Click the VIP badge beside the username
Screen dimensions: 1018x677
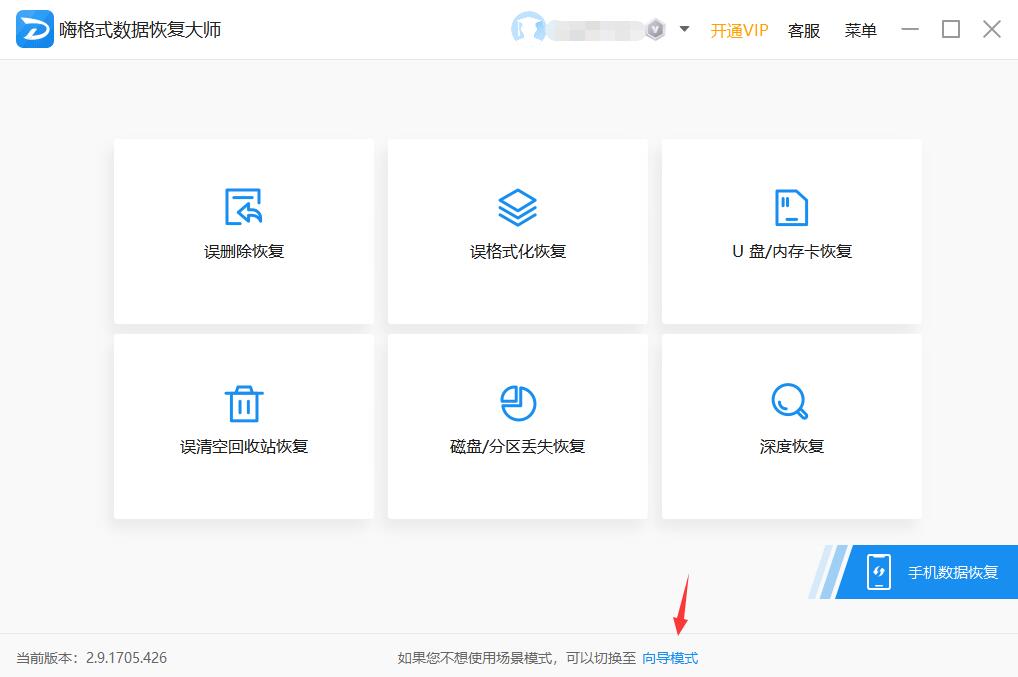point(655,29)
